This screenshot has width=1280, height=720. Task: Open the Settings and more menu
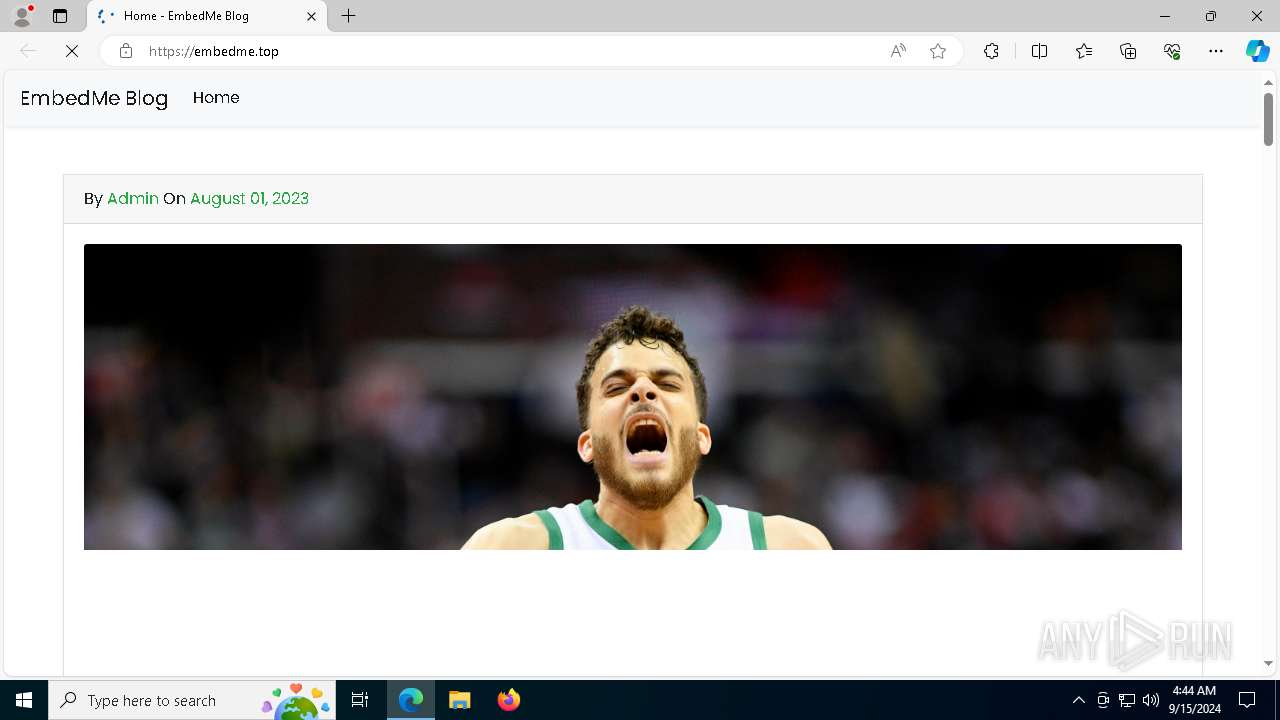pyautogui.click(x=1216, y=51)
